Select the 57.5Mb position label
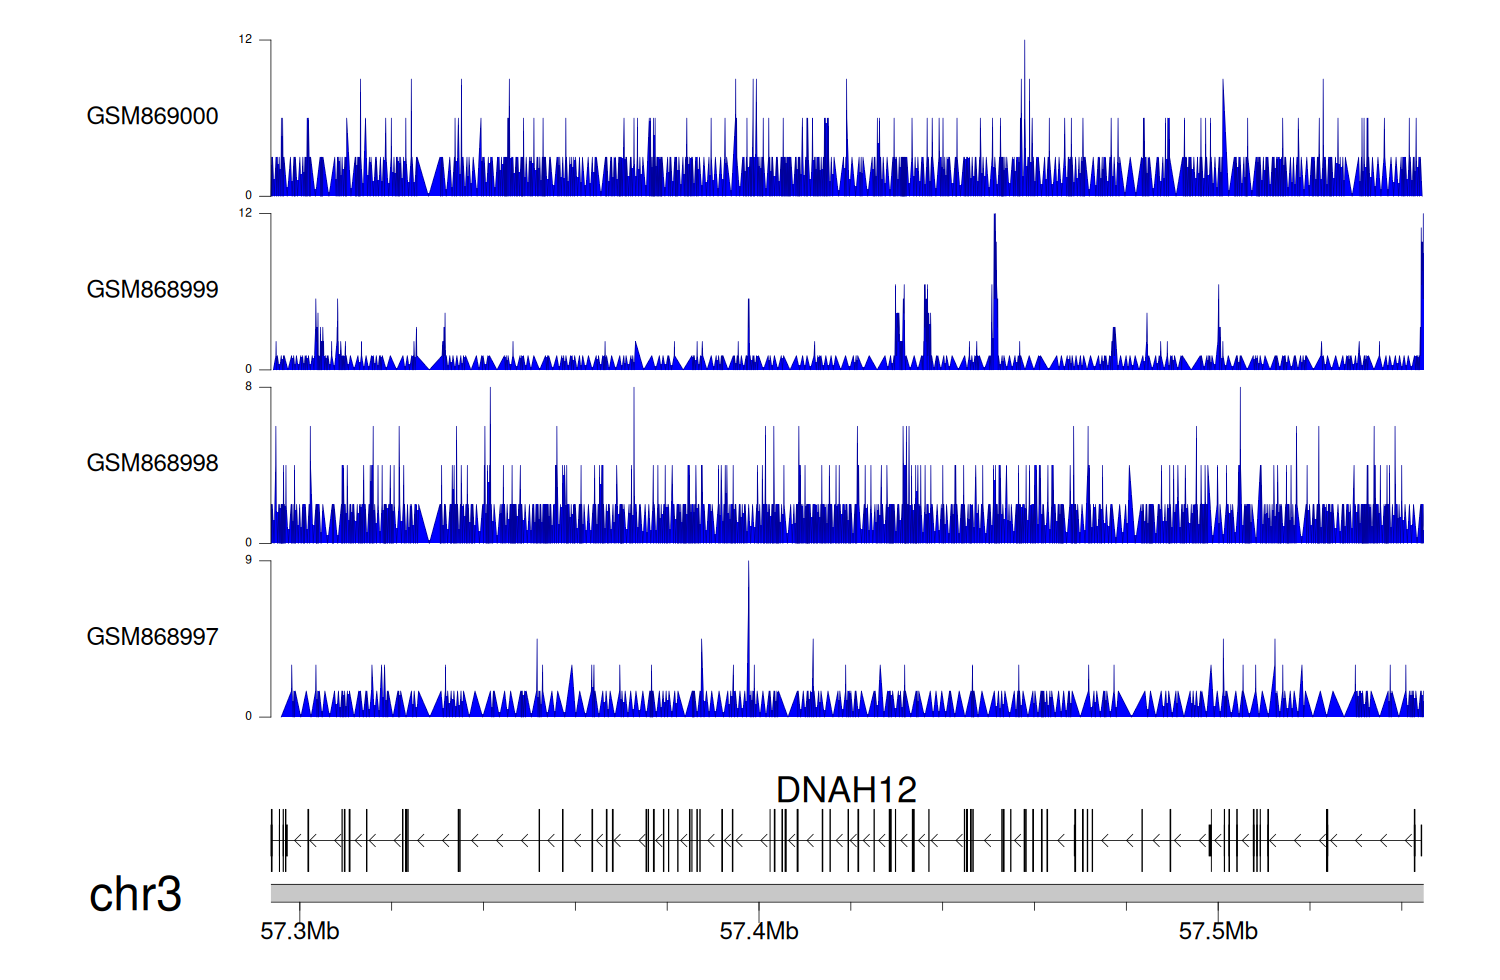This screenshot has height=980, width=1500. tap(1218, 932)
